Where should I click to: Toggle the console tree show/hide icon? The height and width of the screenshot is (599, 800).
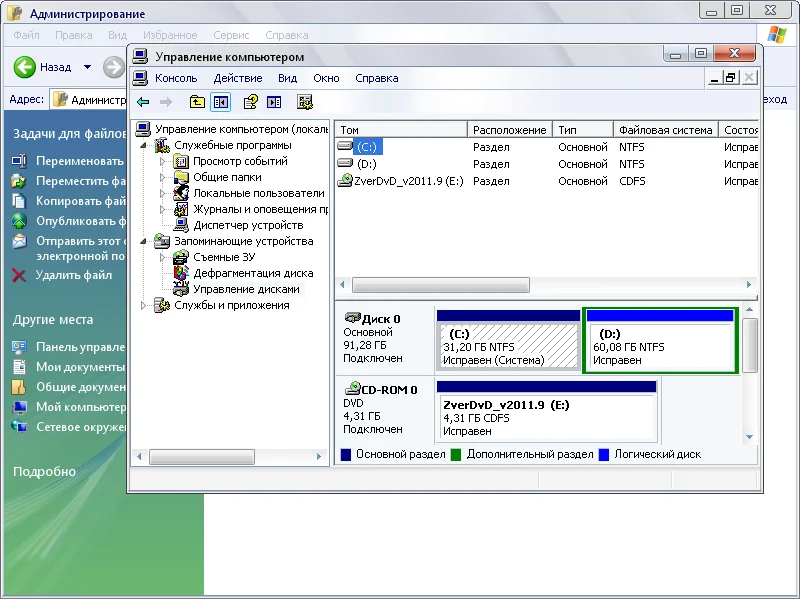[221, 101]
